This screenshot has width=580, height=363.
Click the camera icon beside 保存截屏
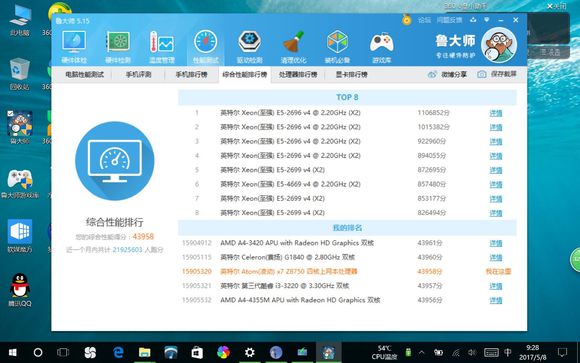(x=482, y=74)
